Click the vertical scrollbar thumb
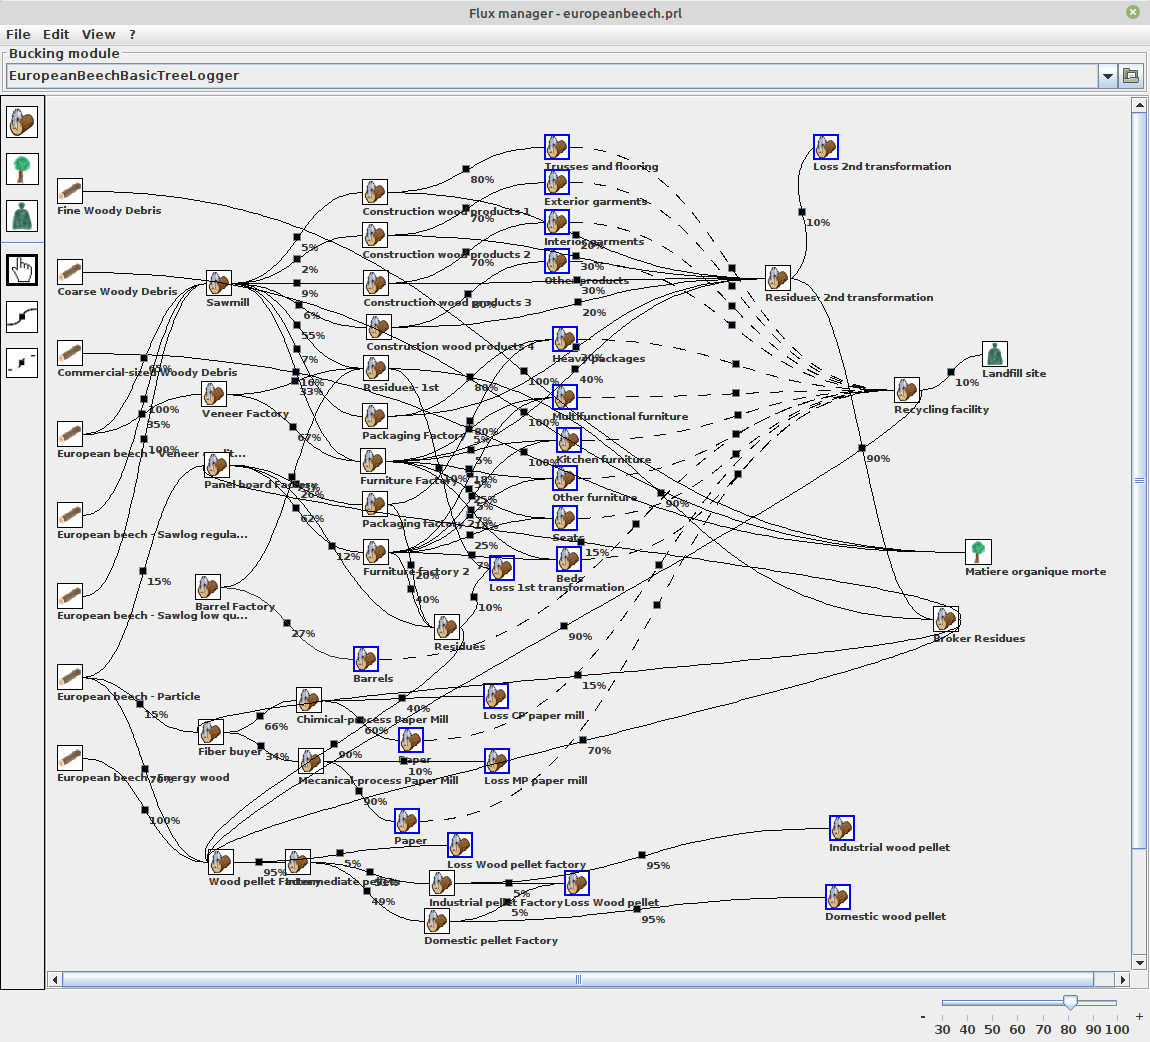The width and height of the screenshot is (1150, 1042). point(1139,480)
